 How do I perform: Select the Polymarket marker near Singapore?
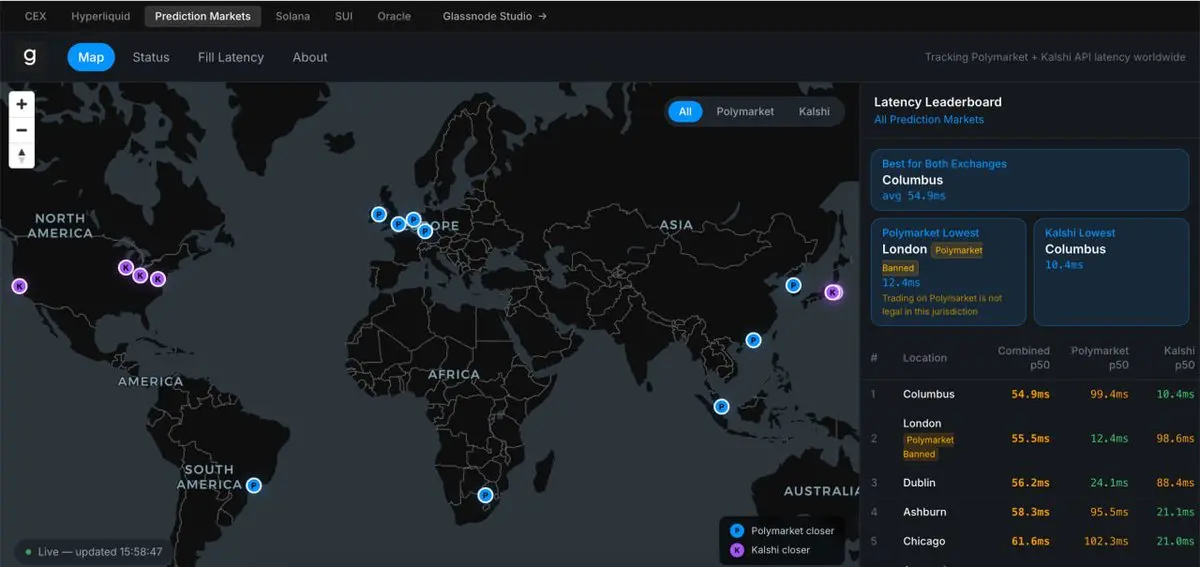(721, 406)
